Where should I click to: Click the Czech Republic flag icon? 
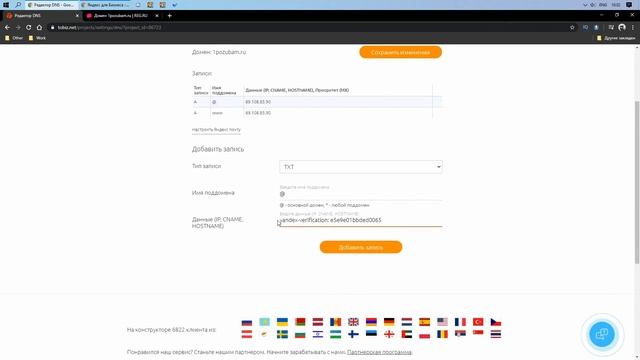496,322
